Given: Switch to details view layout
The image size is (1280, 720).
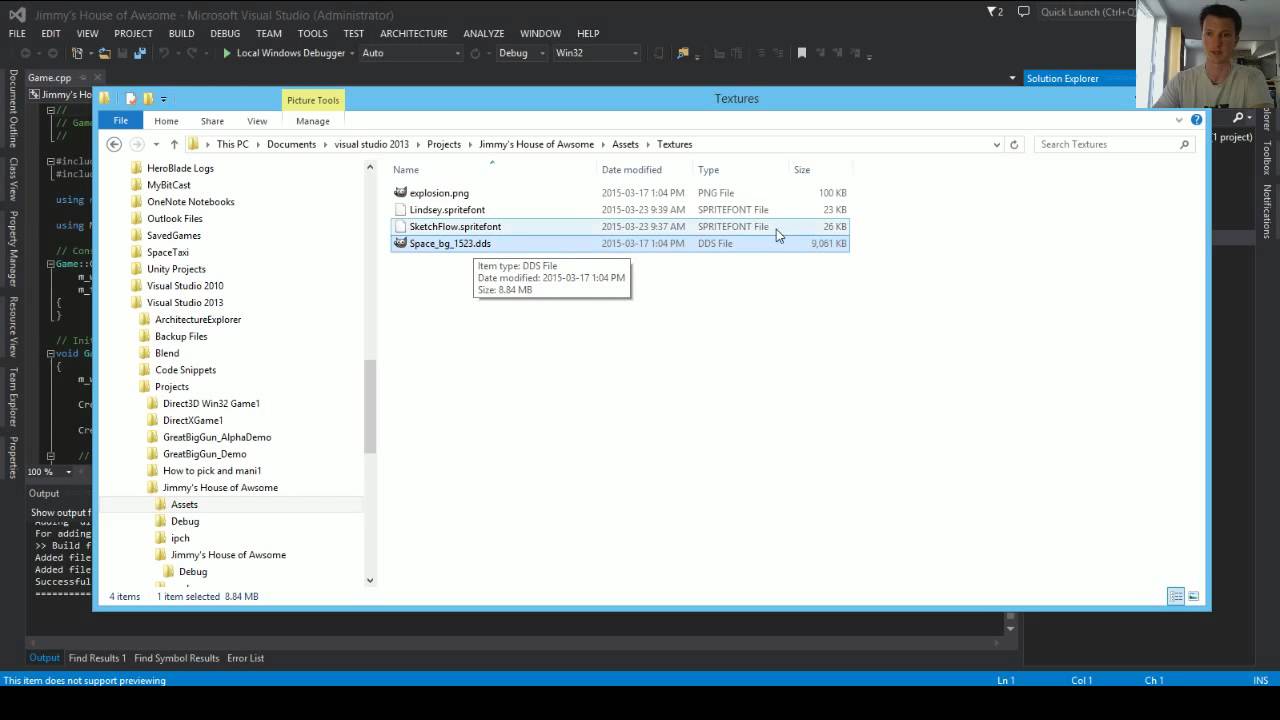Looking at the screenshot, I should (1176, 596).
